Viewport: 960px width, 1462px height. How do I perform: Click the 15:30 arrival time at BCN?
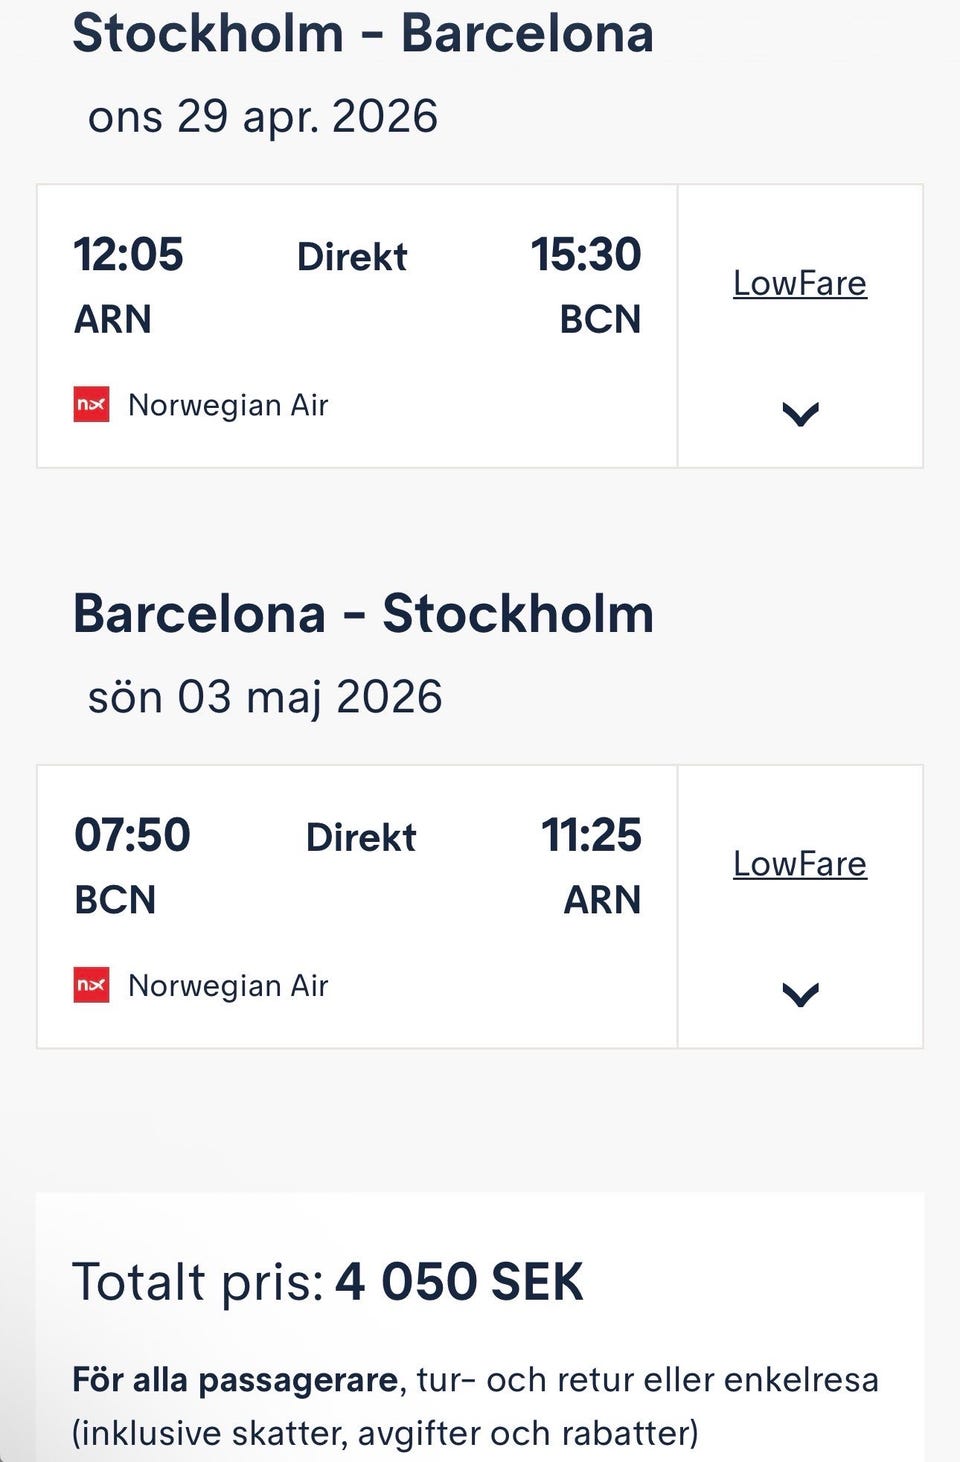(x=585, y=255)
